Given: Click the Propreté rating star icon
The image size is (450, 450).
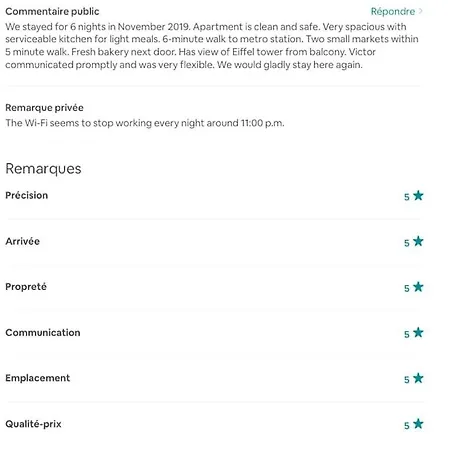Looking at the screenshot, I should pyautogui.click(x=418, y=287).
